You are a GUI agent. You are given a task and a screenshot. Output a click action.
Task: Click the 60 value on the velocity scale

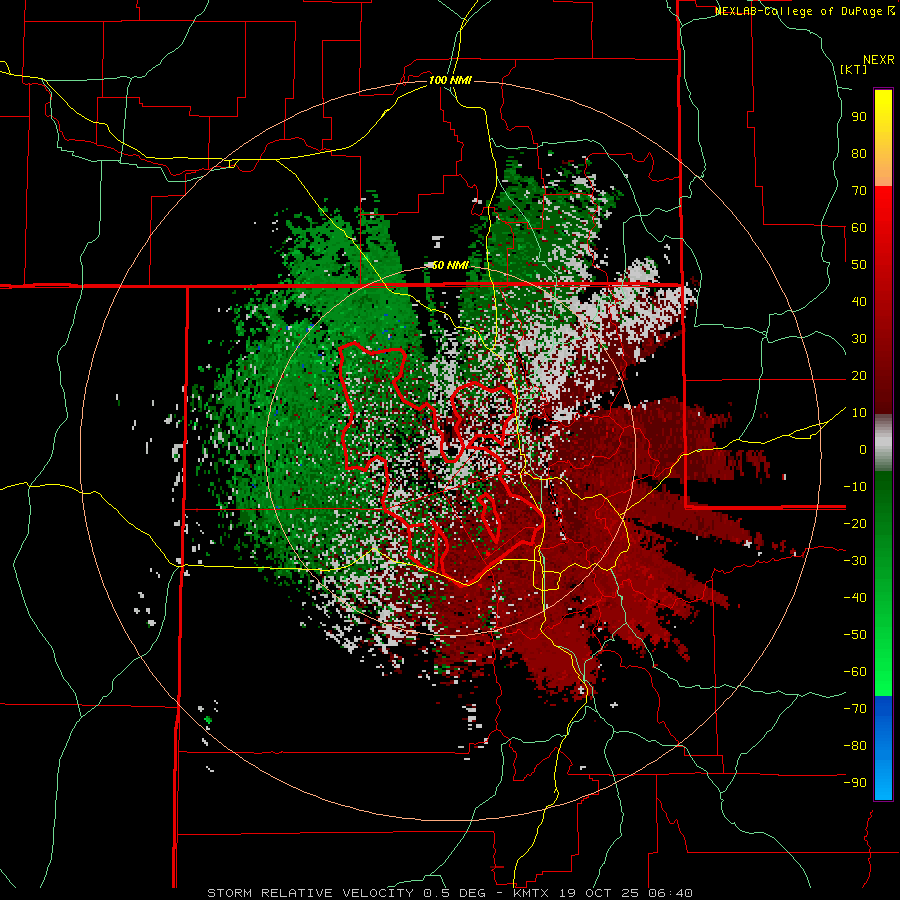859,228
